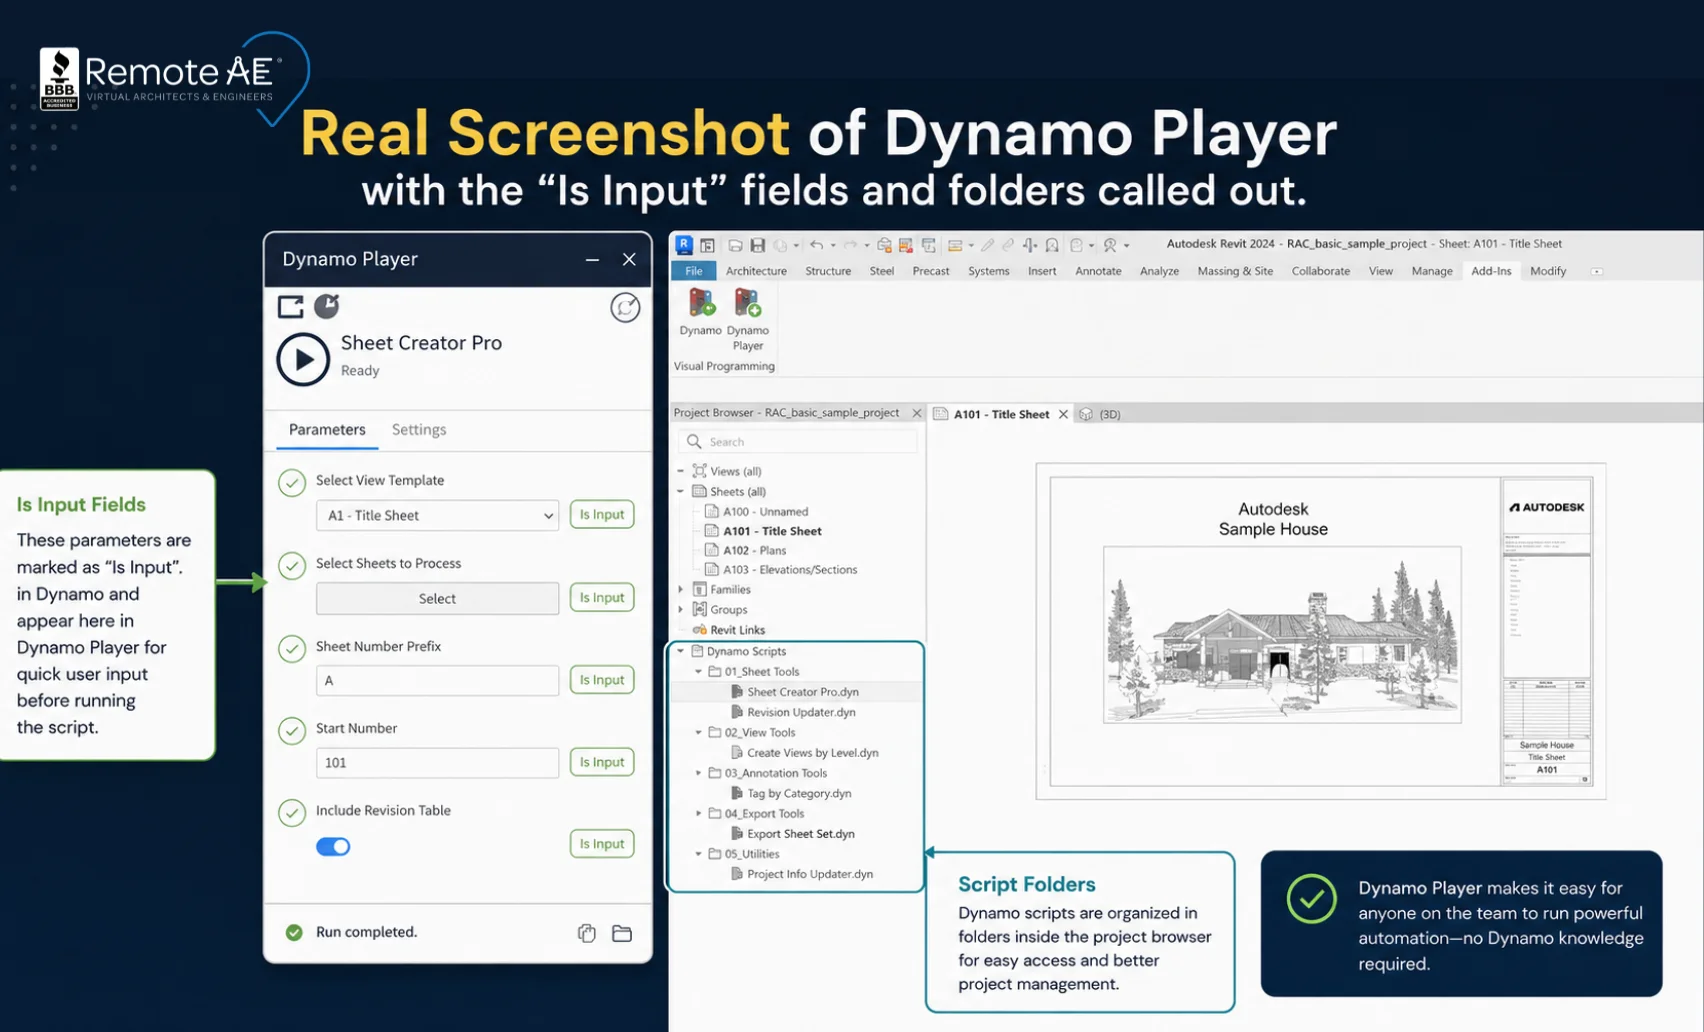Click the chart icon beside open icon
1704x1032 pixels.
[x=327, y=306]
